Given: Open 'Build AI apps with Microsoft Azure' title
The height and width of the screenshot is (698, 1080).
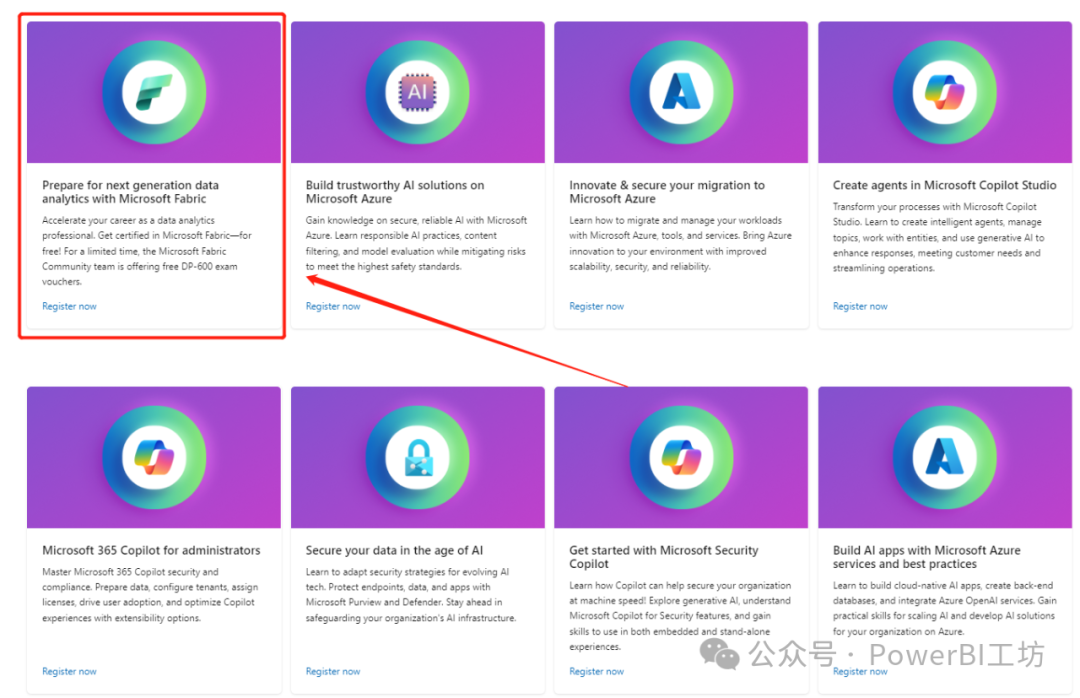Looking at the screenshot, I should point(926,557).
